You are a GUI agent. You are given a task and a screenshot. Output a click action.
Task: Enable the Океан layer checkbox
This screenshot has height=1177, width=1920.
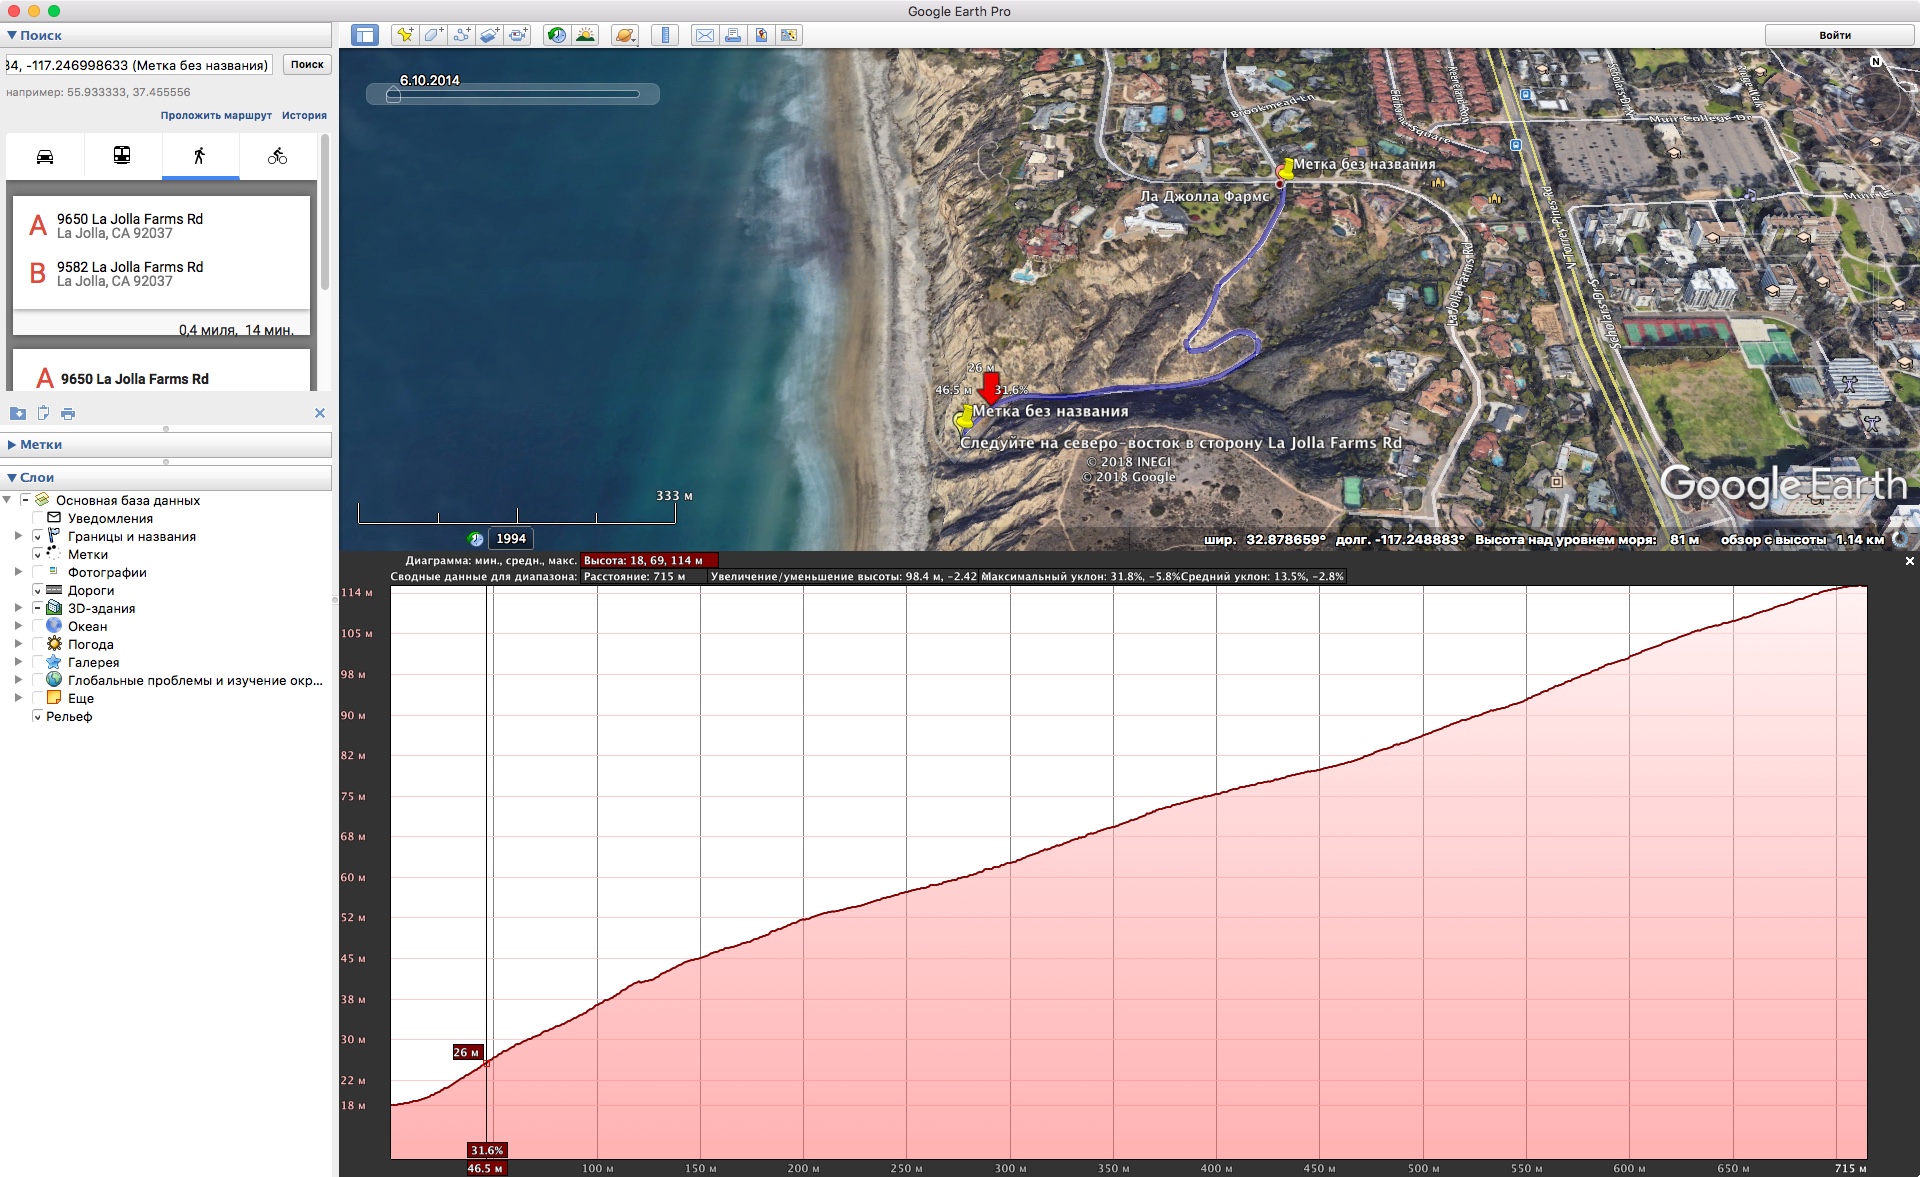38,626
